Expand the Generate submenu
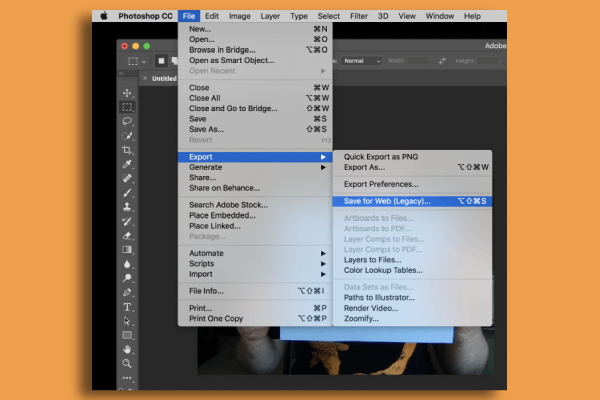Viewport: 600px width, 400px height. click(255, 167)
